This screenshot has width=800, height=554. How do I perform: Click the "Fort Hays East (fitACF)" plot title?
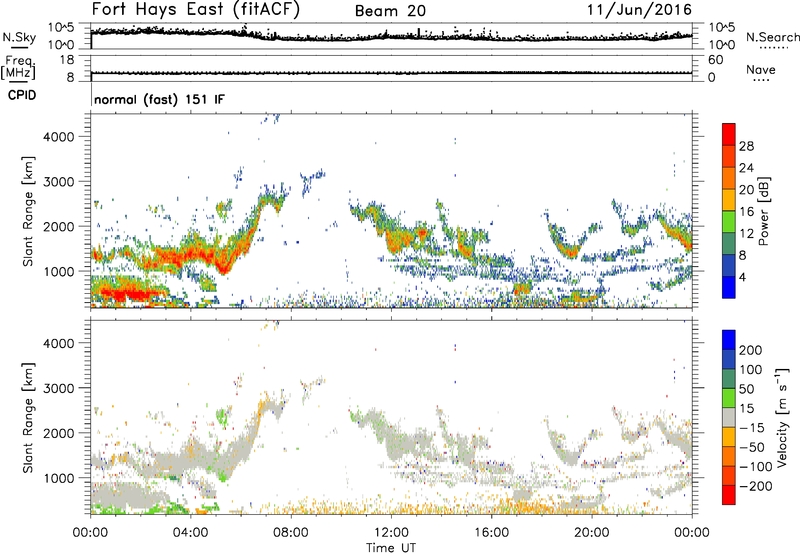point(196,10)
